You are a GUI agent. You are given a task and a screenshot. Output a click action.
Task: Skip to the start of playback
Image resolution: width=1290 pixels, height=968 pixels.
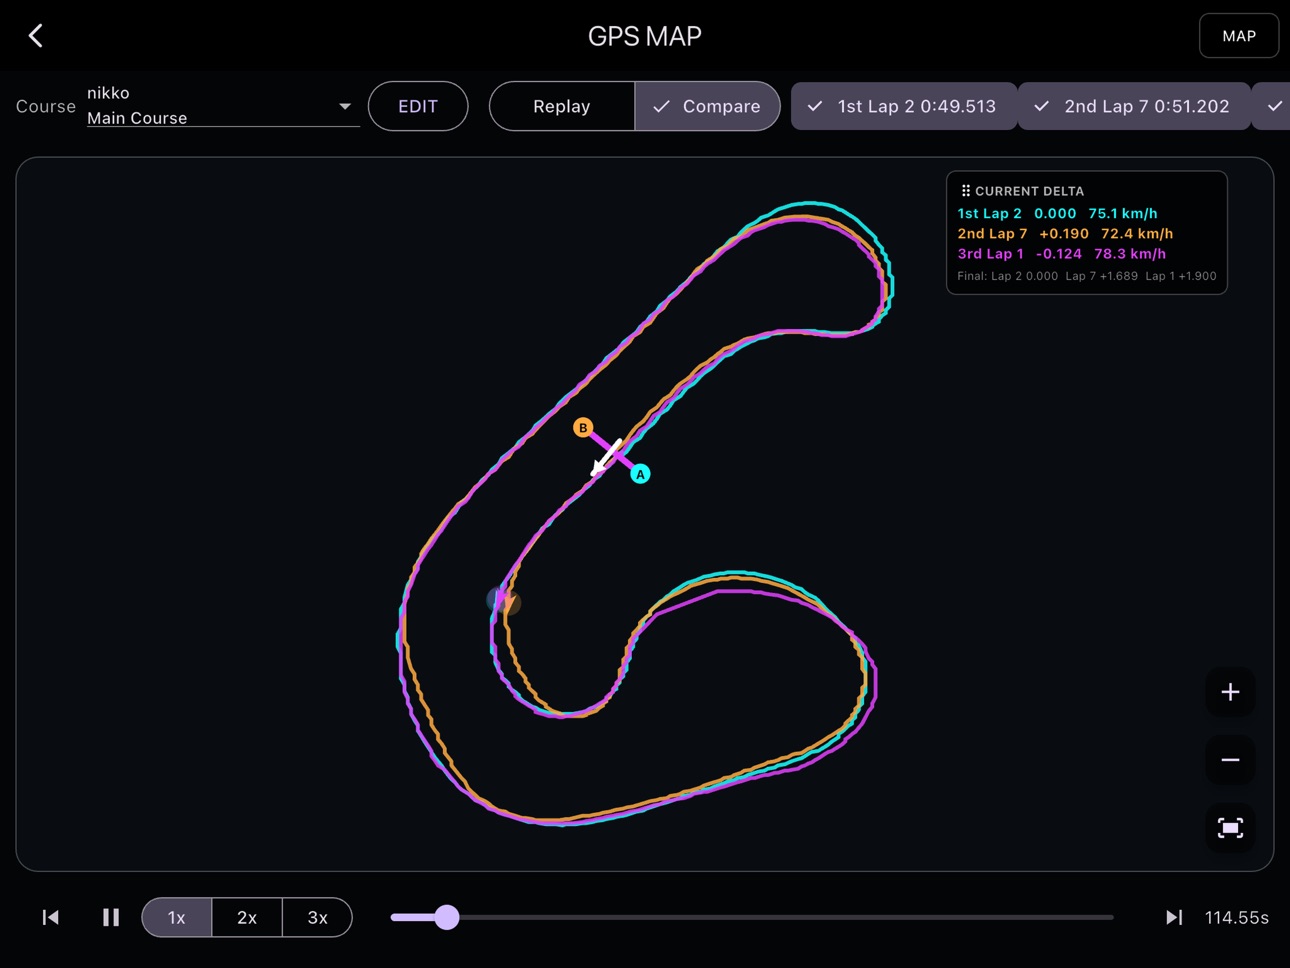pos(51,917)
